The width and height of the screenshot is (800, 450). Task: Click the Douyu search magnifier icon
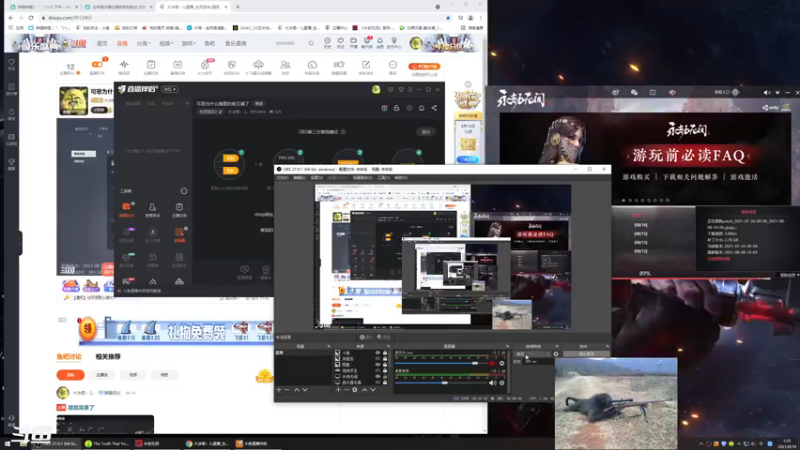click(x=311, y=43)
